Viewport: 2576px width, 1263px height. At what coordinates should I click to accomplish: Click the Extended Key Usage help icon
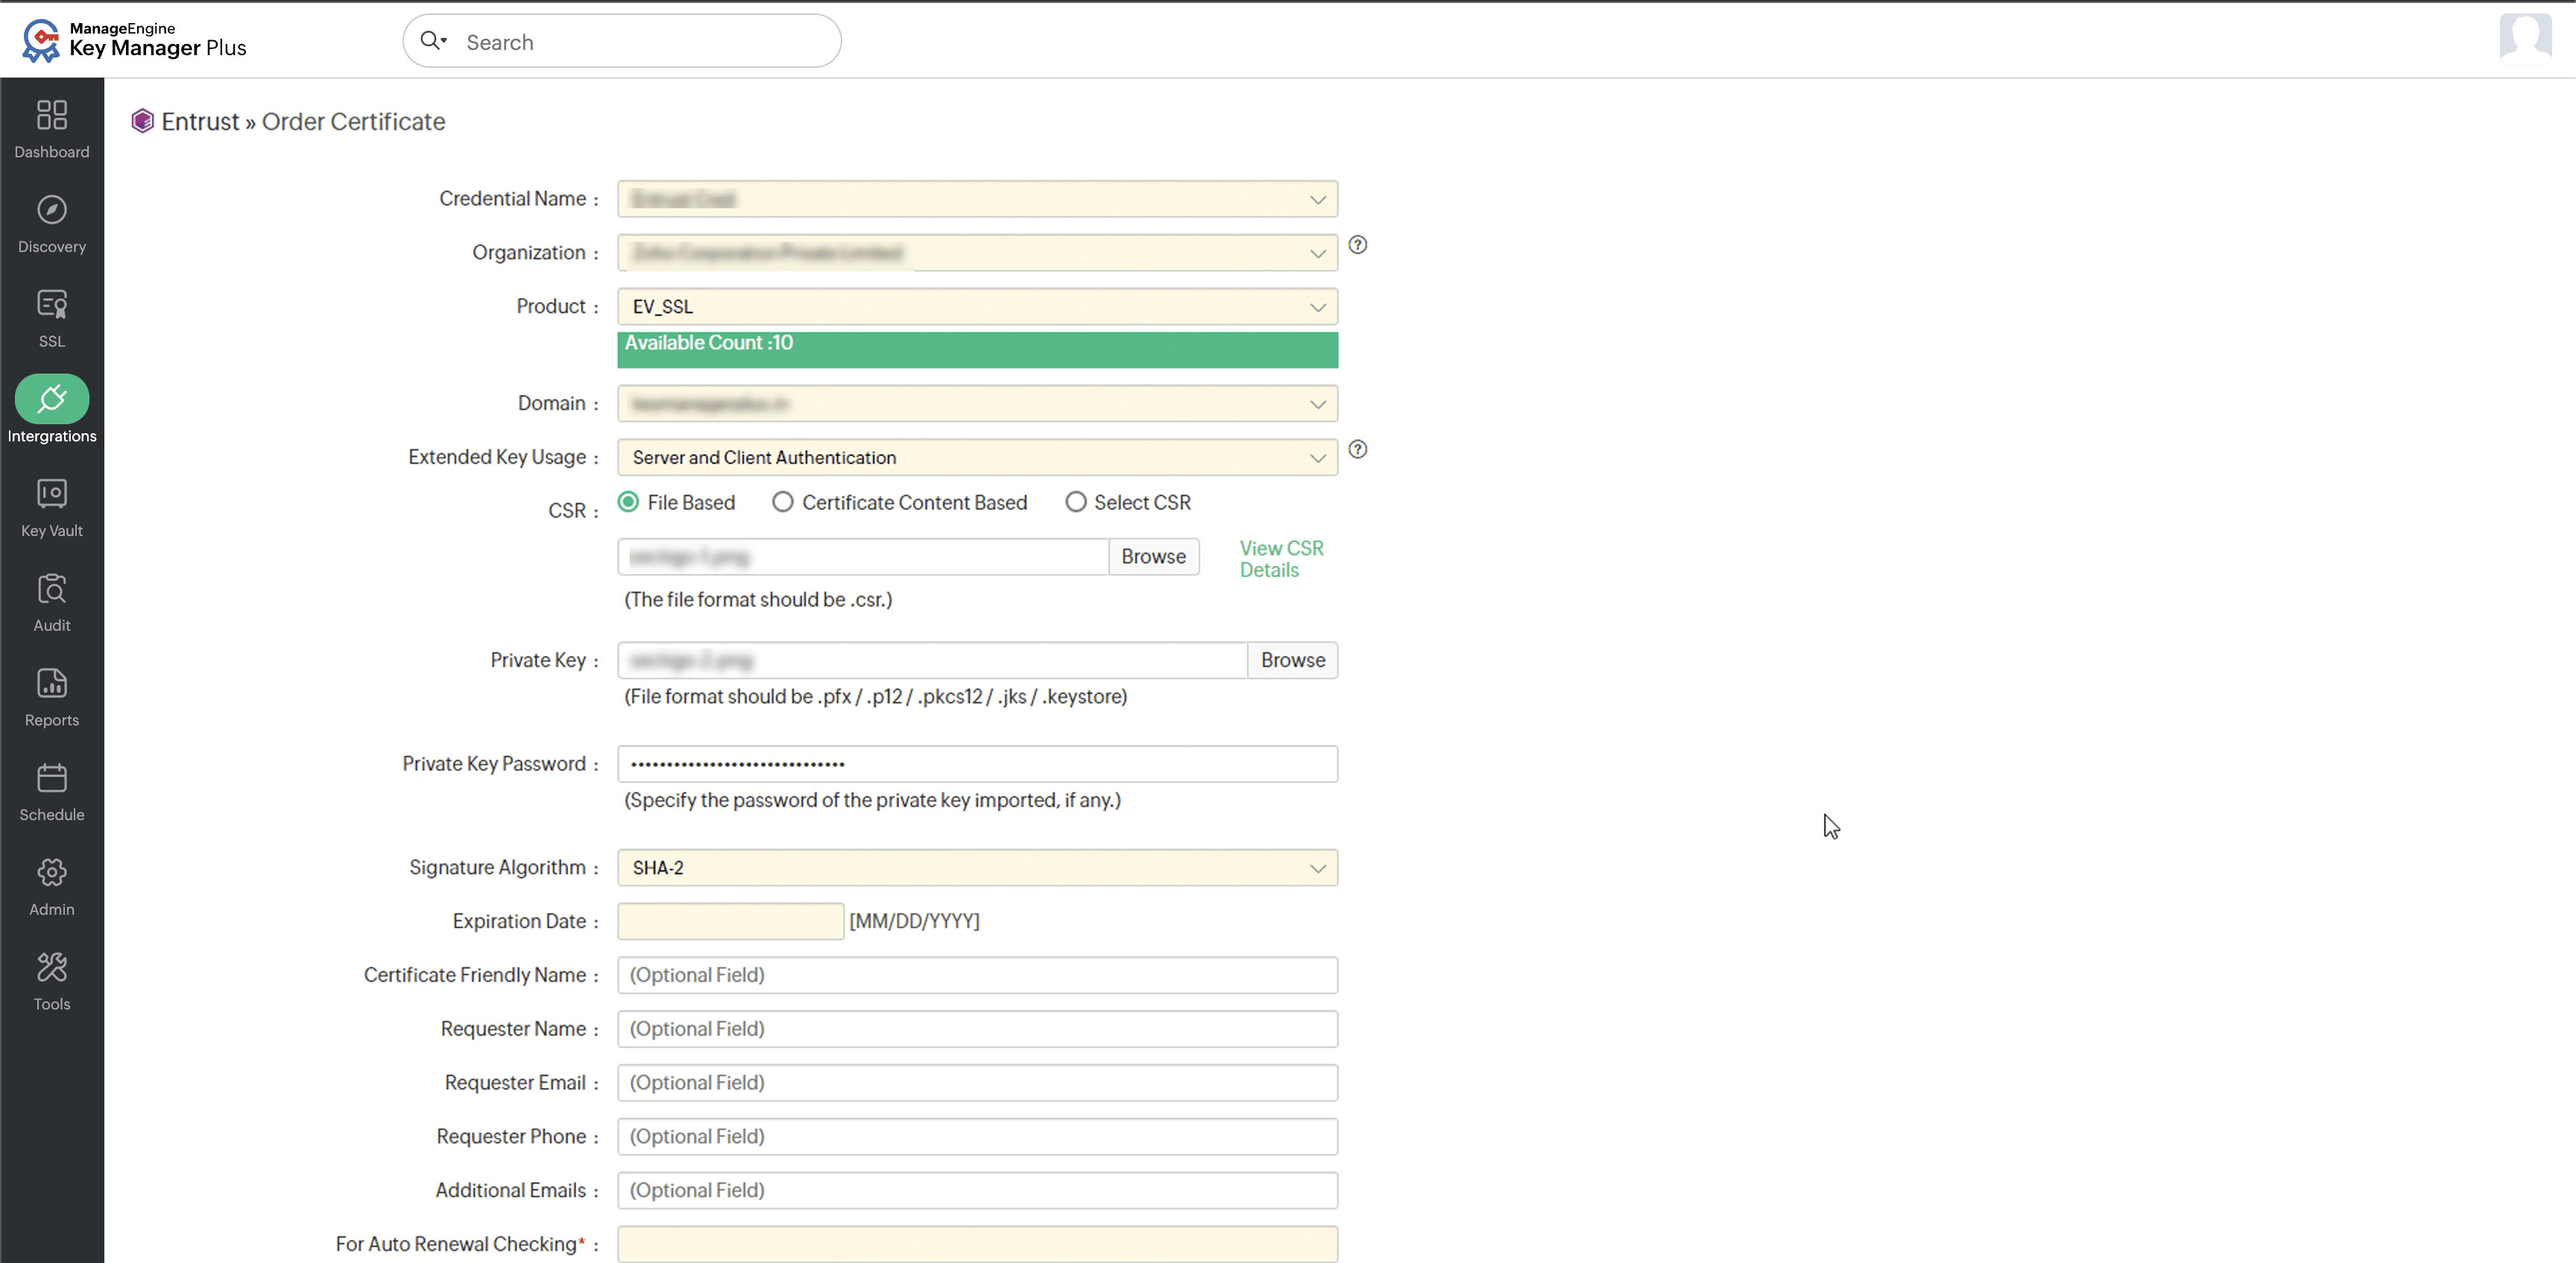pos(1357,450)
